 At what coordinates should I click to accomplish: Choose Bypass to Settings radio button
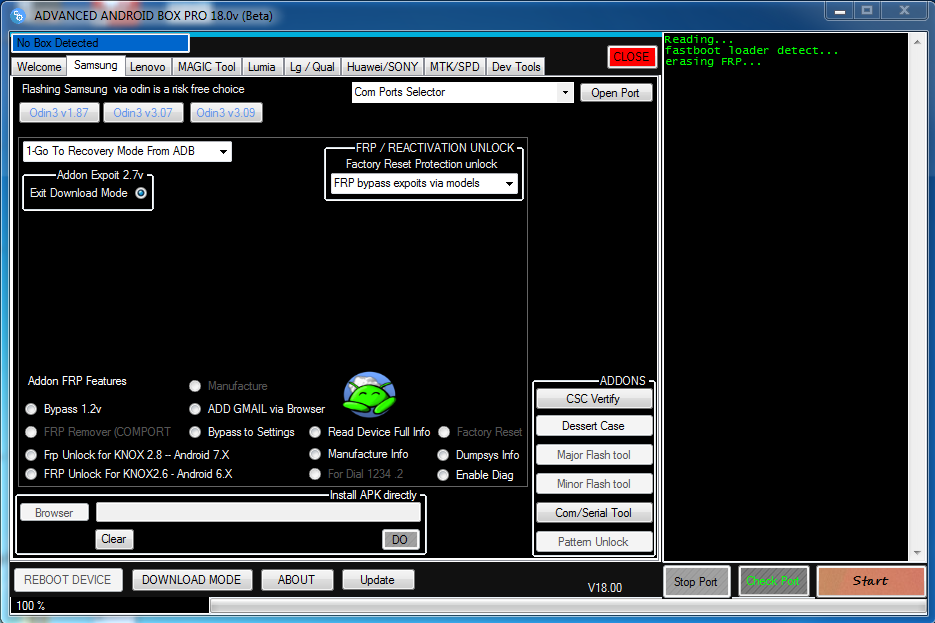click(195, 432)
